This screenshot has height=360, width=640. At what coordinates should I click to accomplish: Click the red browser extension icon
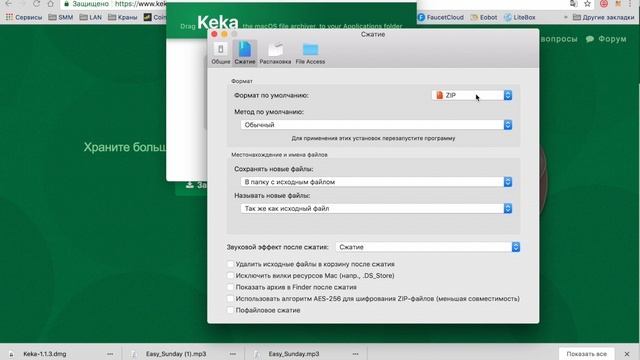(x=604, y=4)
